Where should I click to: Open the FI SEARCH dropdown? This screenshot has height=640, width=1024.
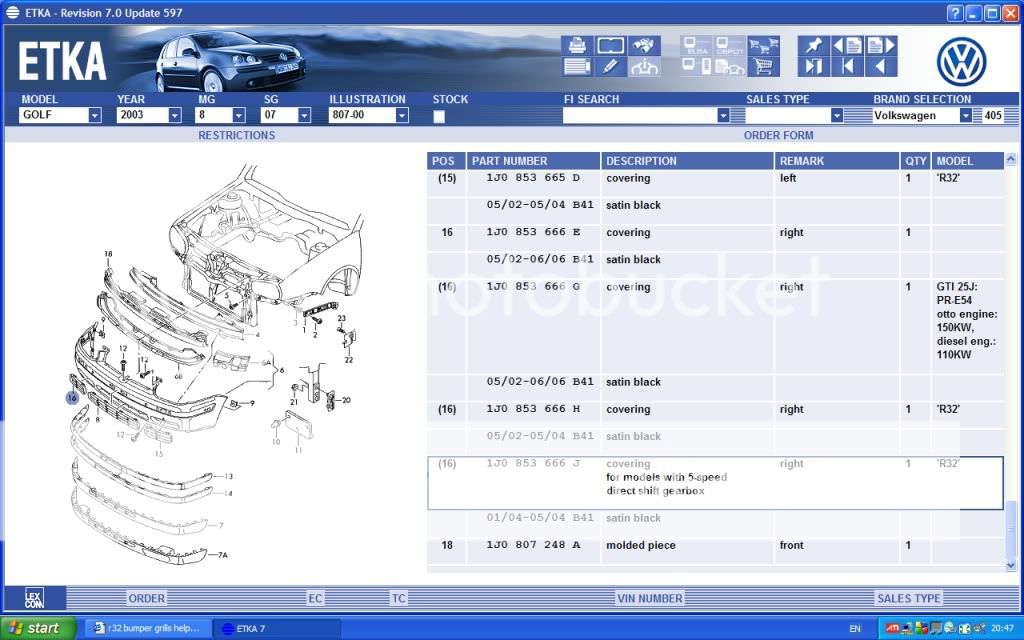723,115
